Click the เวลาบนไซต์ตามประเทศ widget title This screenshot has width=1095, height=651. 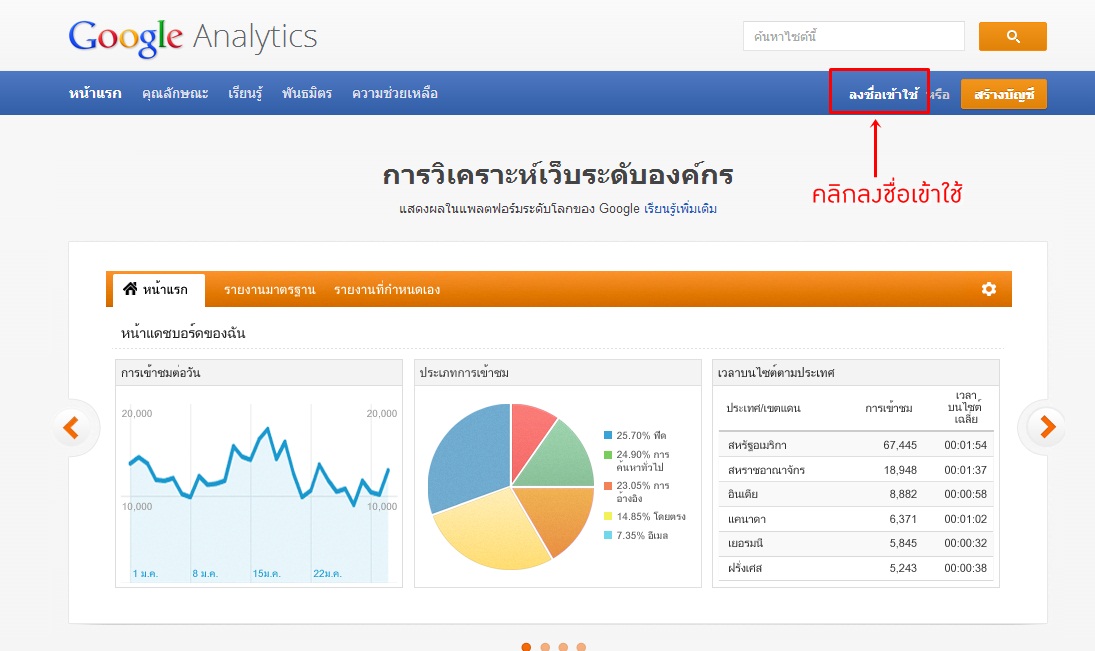(x=776, y=373)
